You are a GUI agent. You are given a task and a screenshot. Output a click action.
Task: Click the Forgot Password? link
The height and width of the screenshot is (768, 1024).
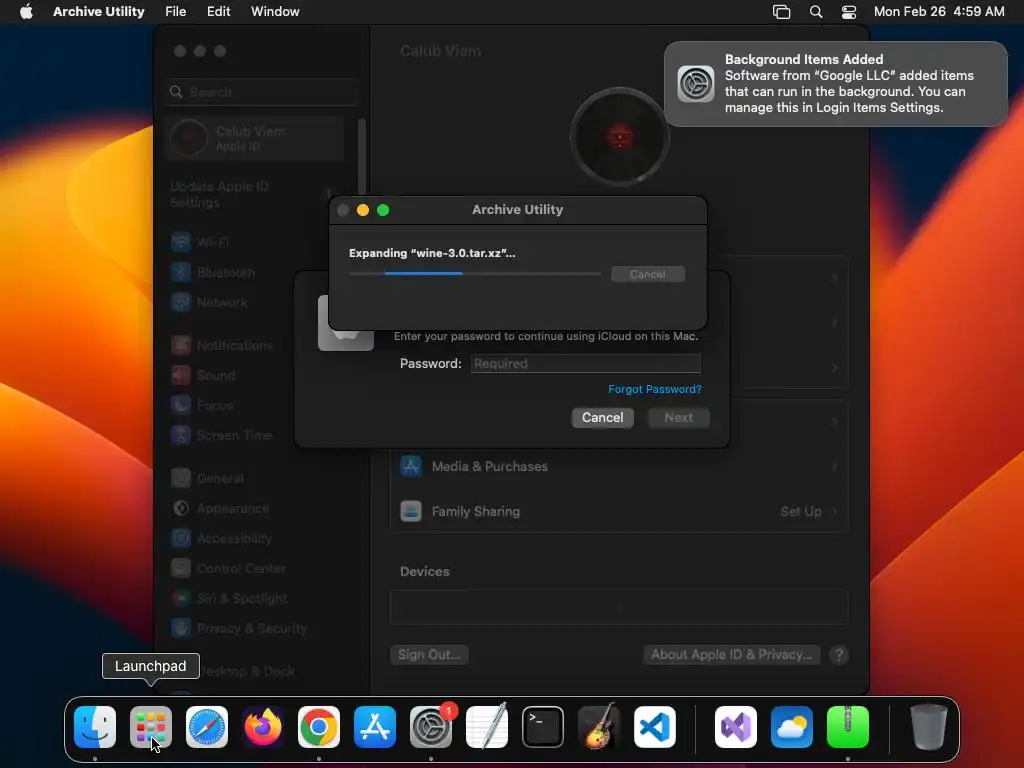pos(655,389)
